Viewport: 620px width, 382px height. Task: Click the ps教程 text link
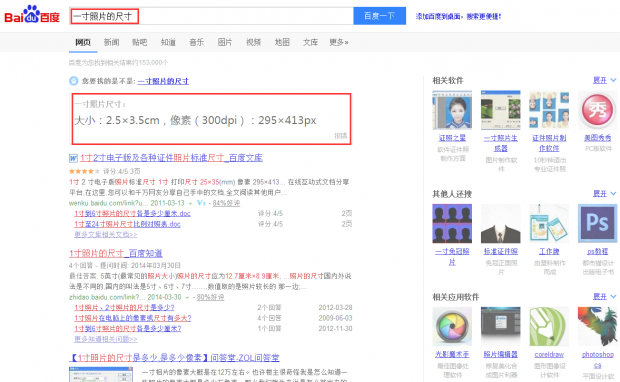[597, 252]
